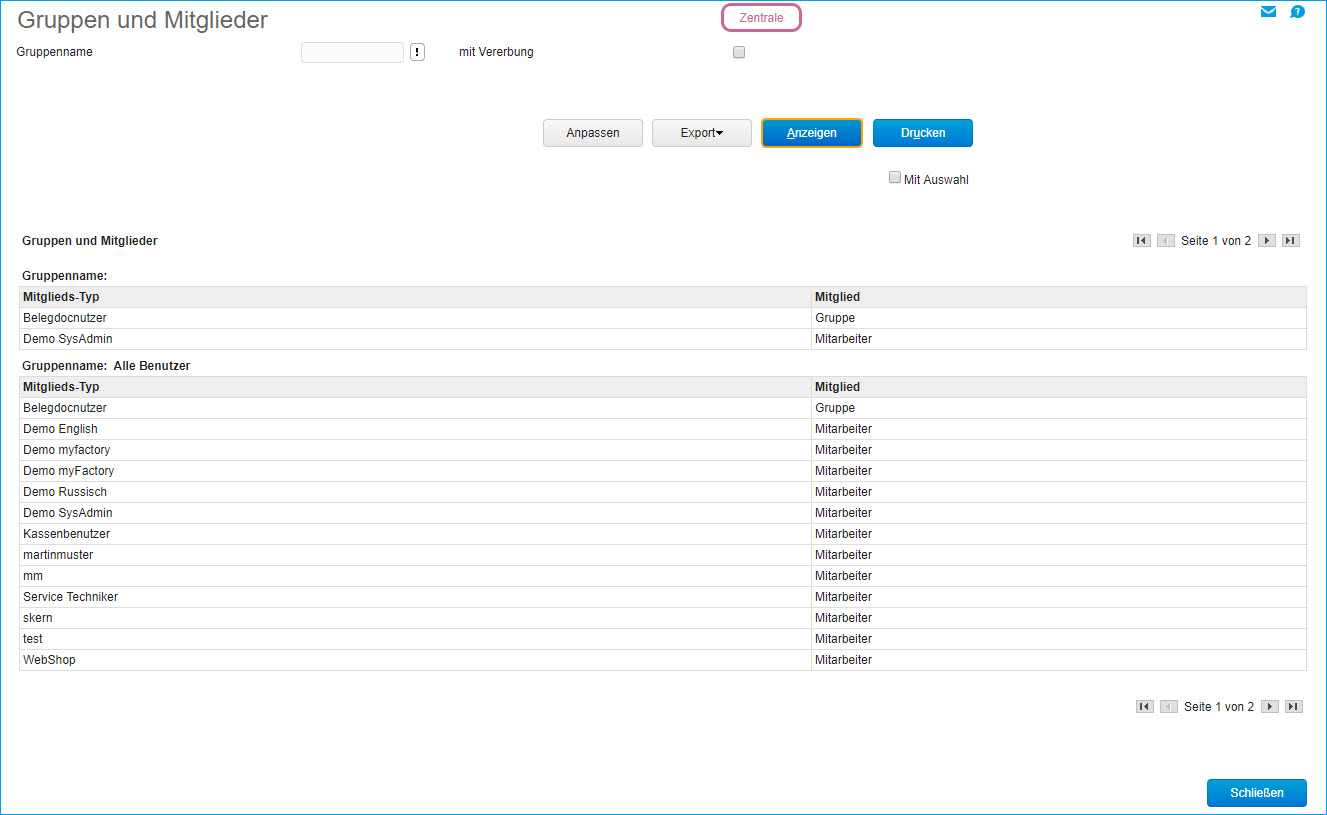Go to first page in bottom pager
This screenshot has height=815, width=1327.
pos(1145,707)
